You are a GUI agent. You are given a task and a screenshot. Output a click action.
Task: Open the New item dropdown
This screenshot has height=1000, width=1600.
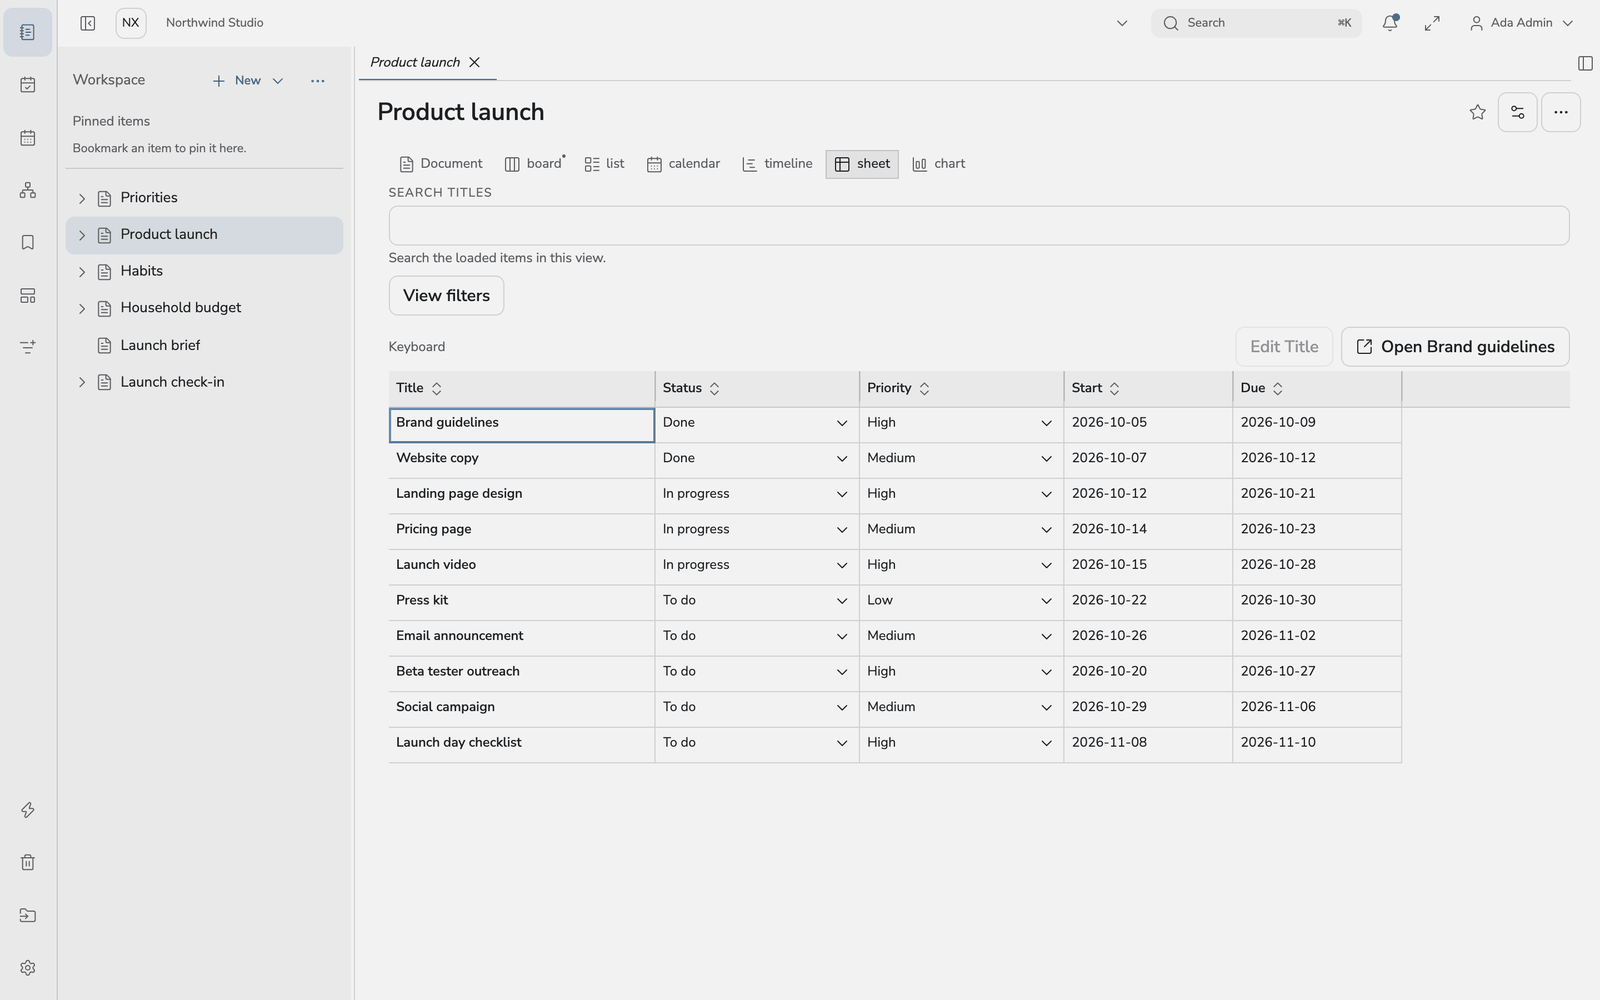click(x=278, y=81)
